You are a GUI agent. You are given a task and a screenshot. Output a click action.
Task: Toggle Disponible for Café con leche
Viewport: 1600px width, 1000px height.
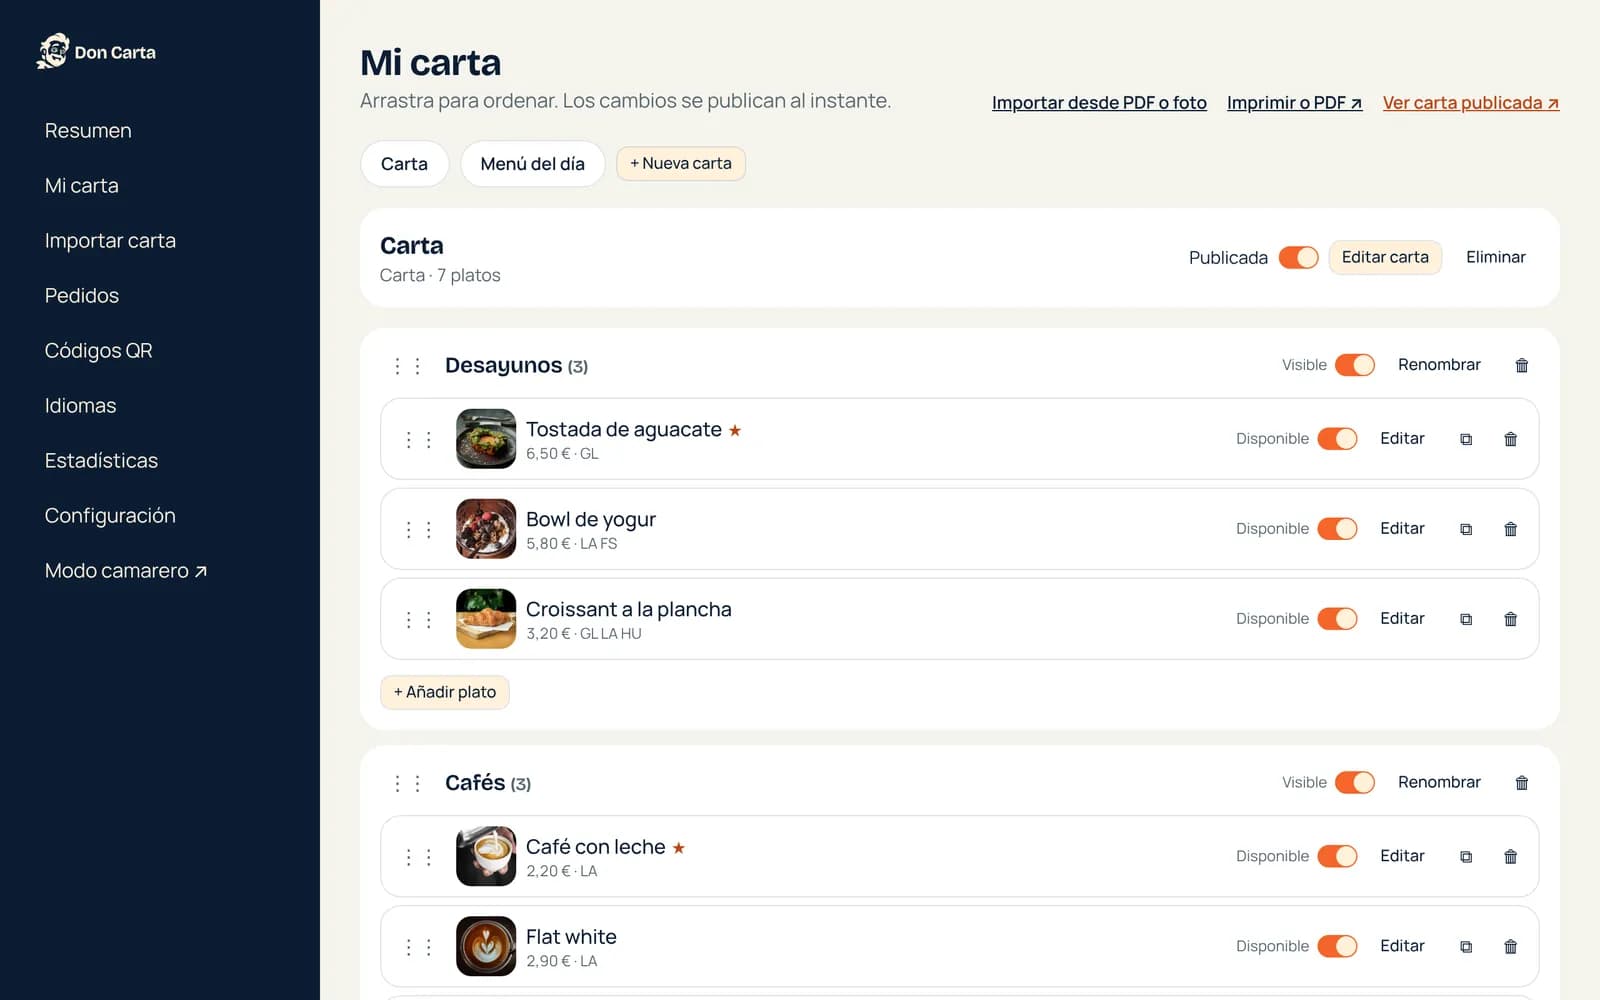coord(1337,856)
